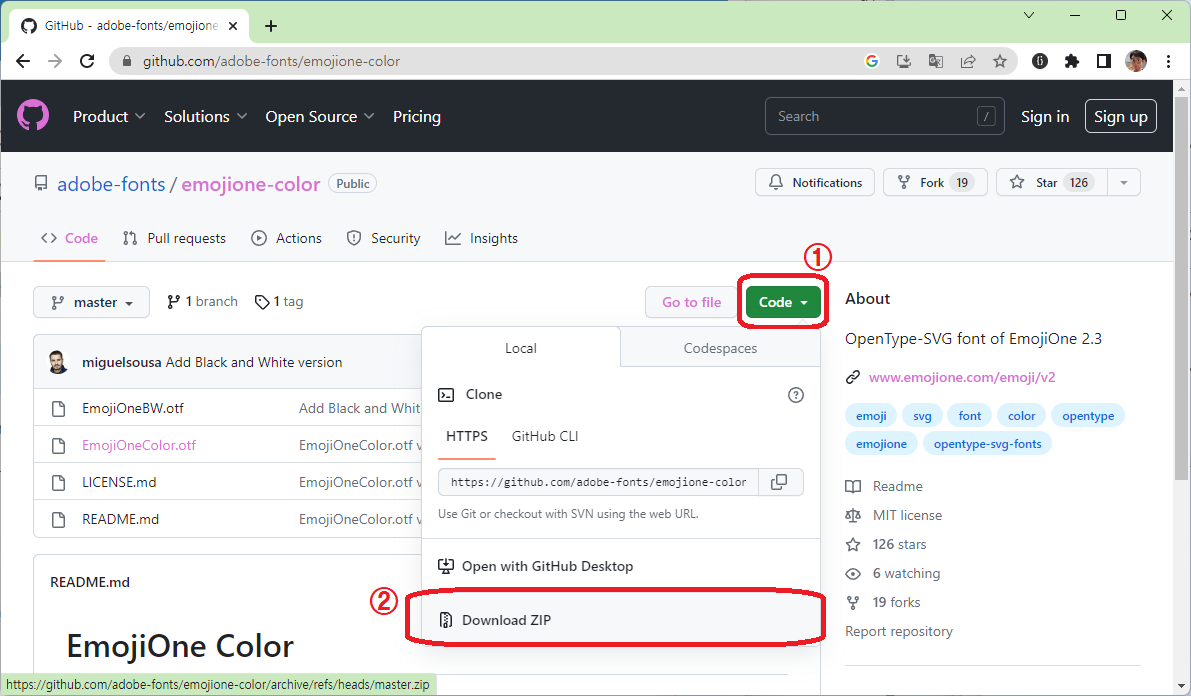Click the dark info extension icon
1191x696 pixels.
[1040, 62]
